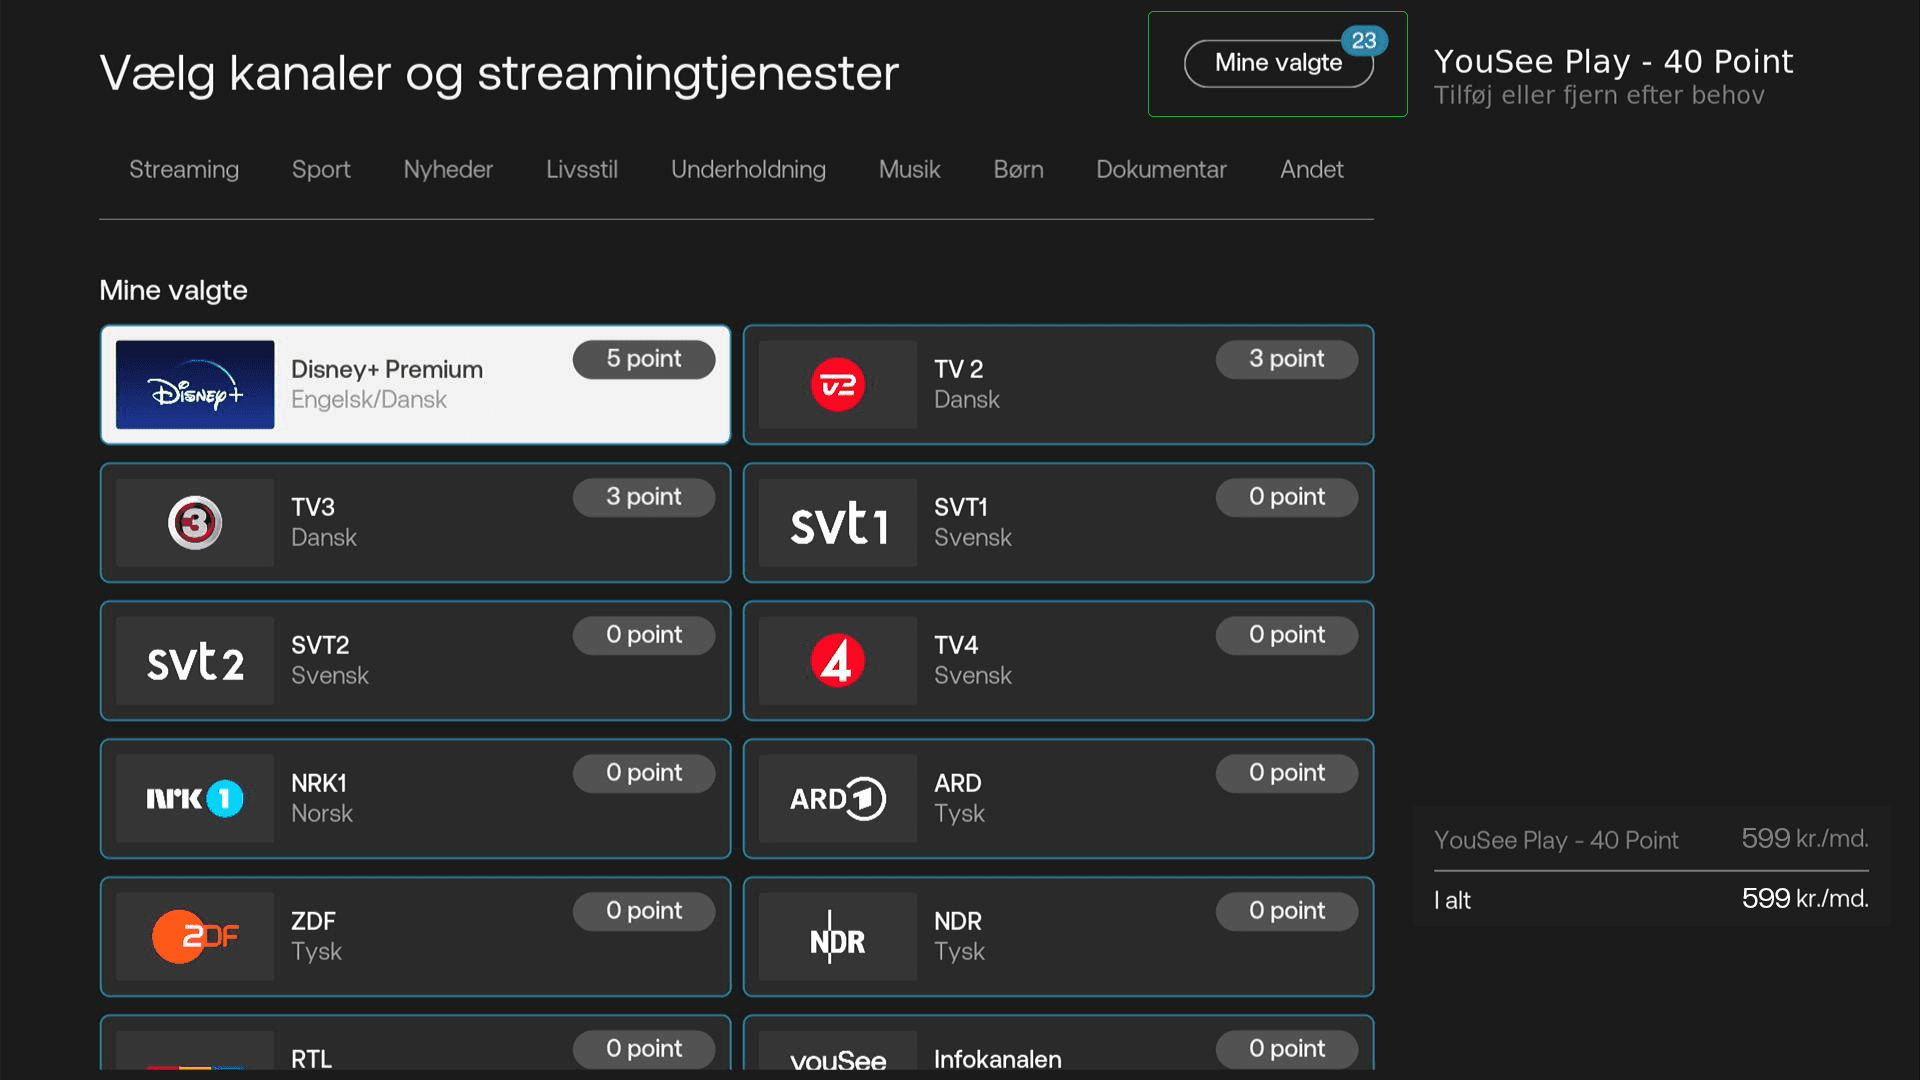Select the RTL channel name
The height and width of the screenshot is (1080, 1920).
click(311, 1059)
